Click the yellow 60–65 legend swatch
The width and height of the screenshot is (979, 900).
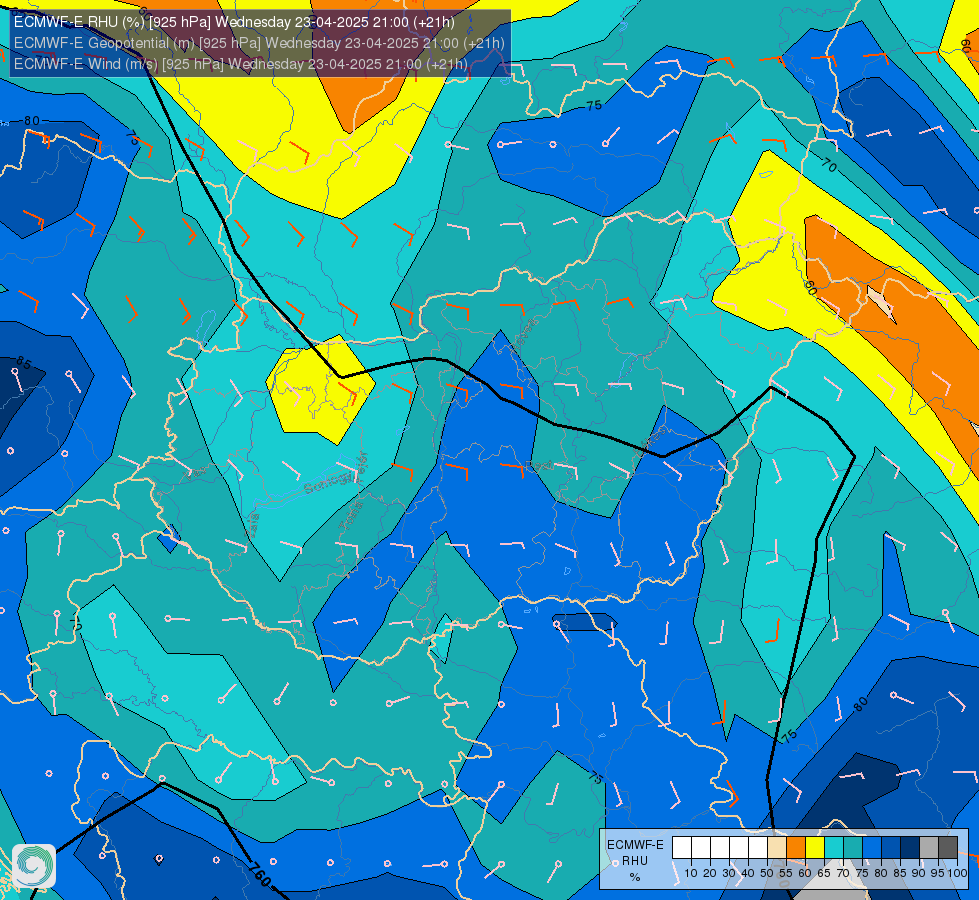(815, 848)
